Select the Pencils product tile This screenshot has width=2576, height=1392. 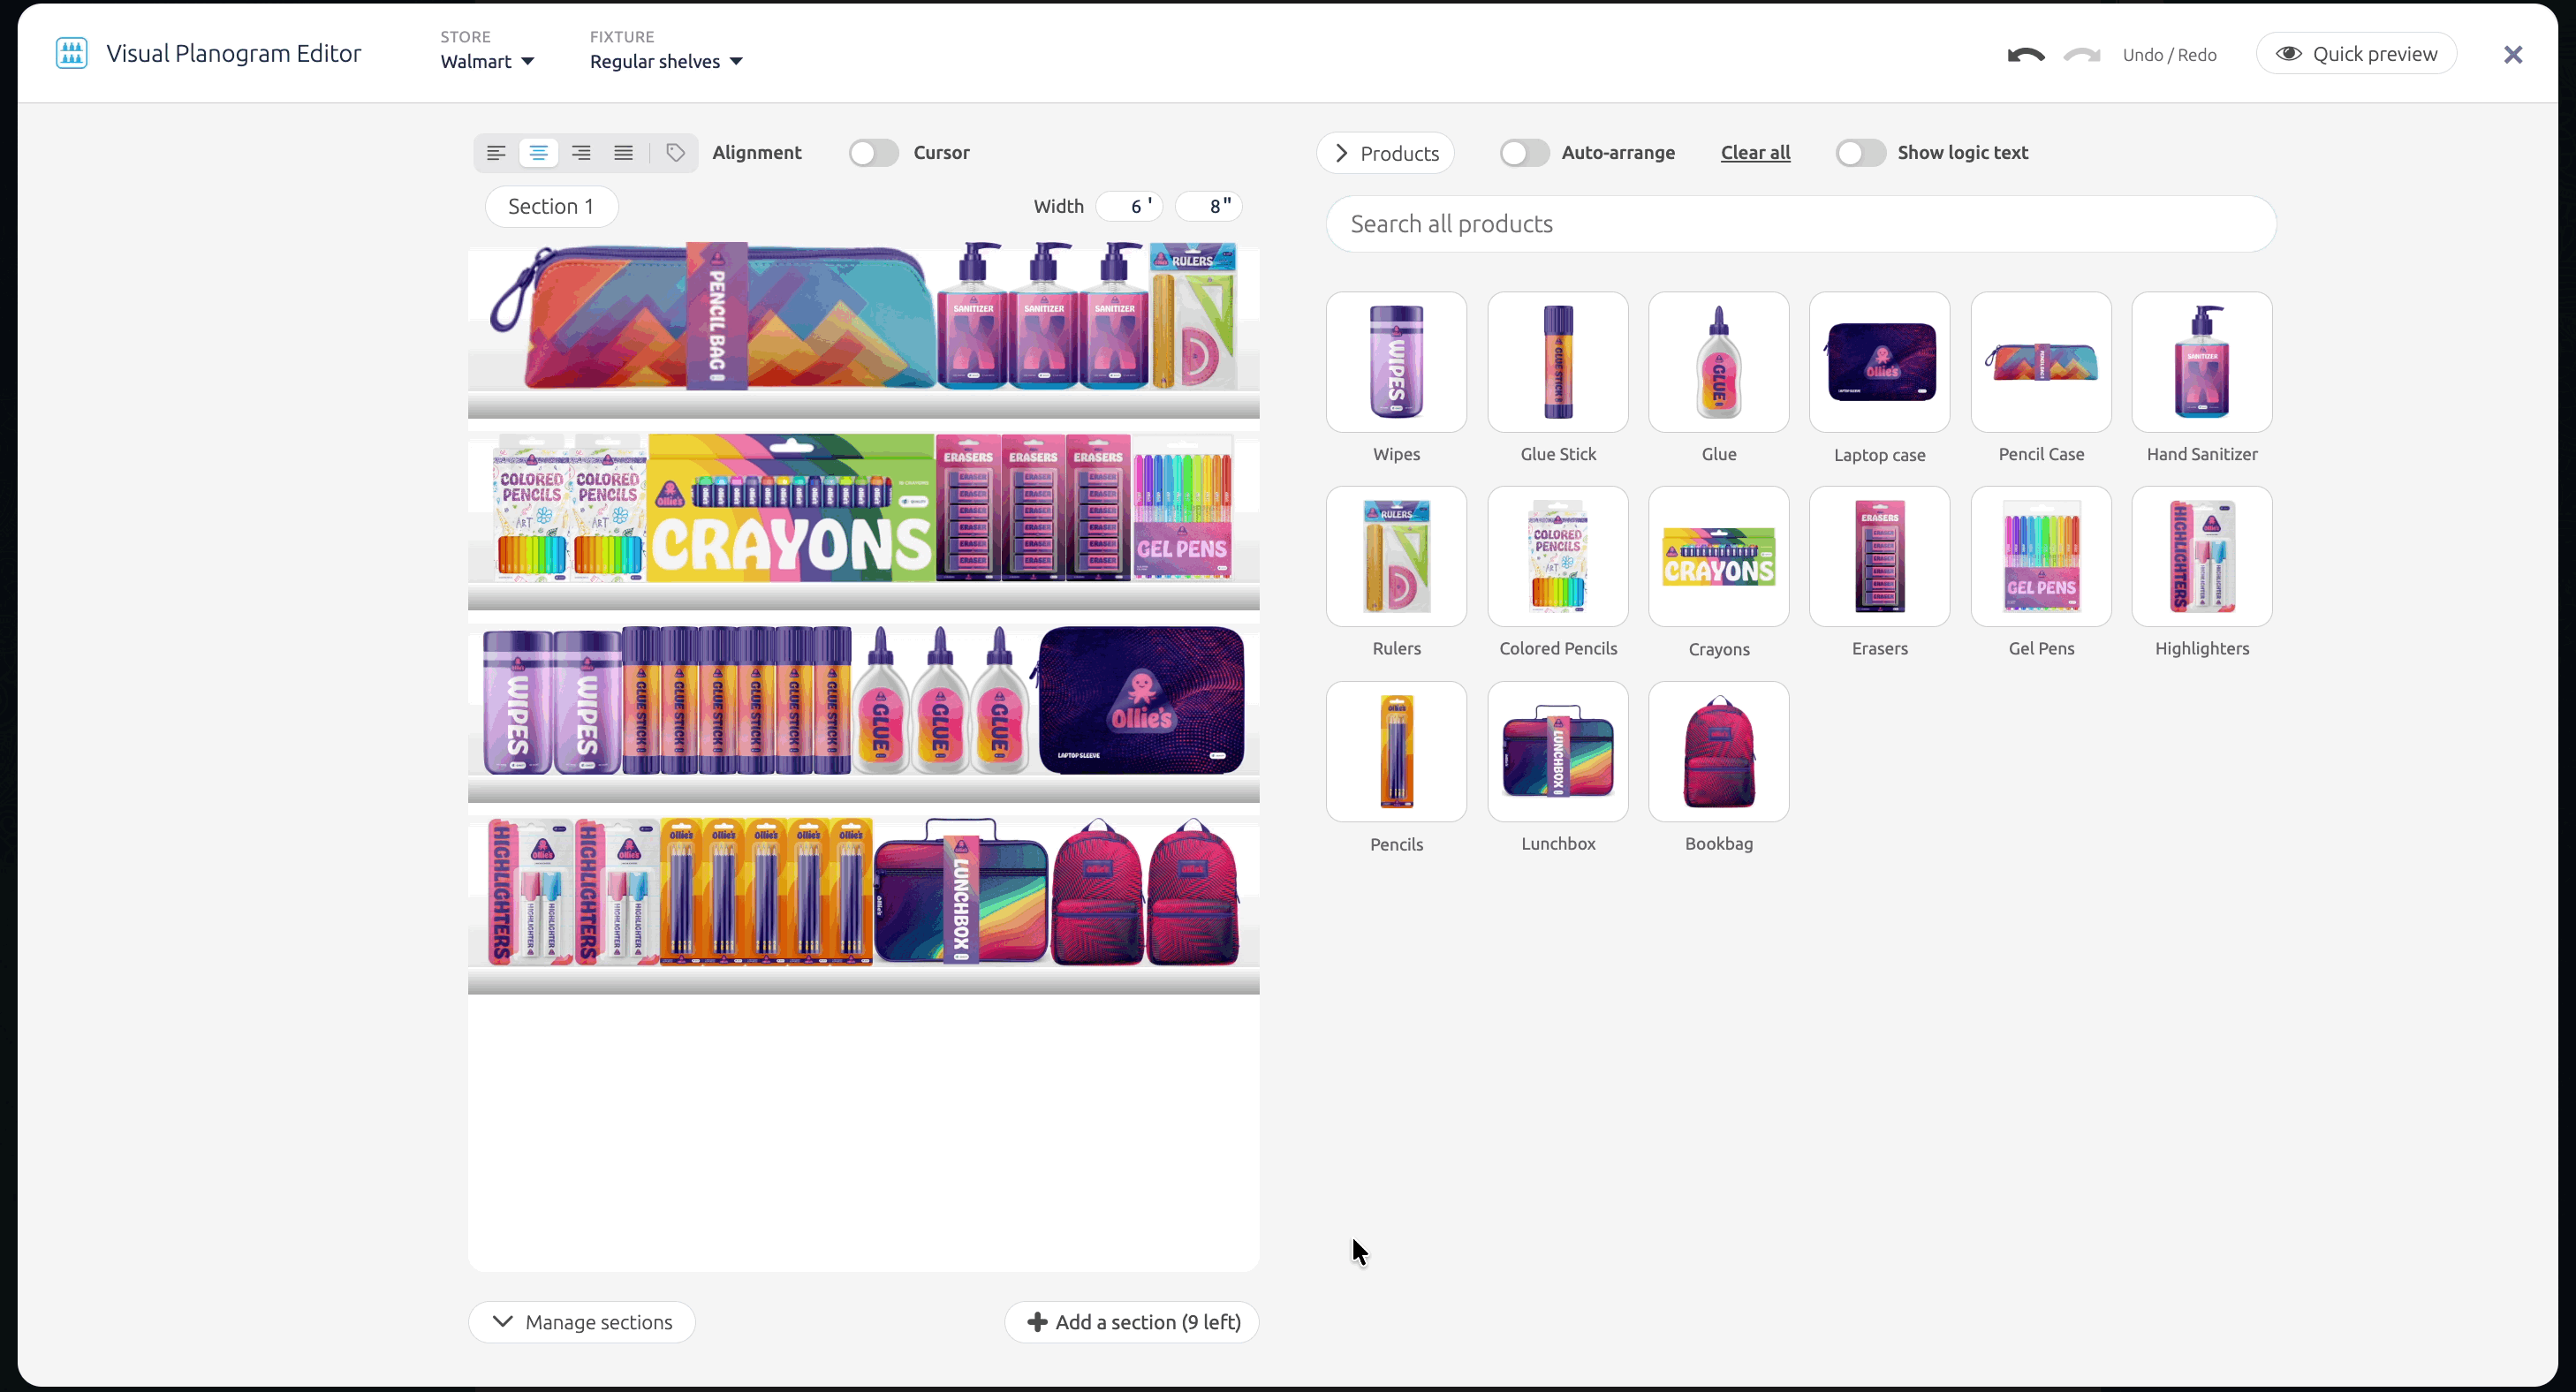tap(1396, 752)
